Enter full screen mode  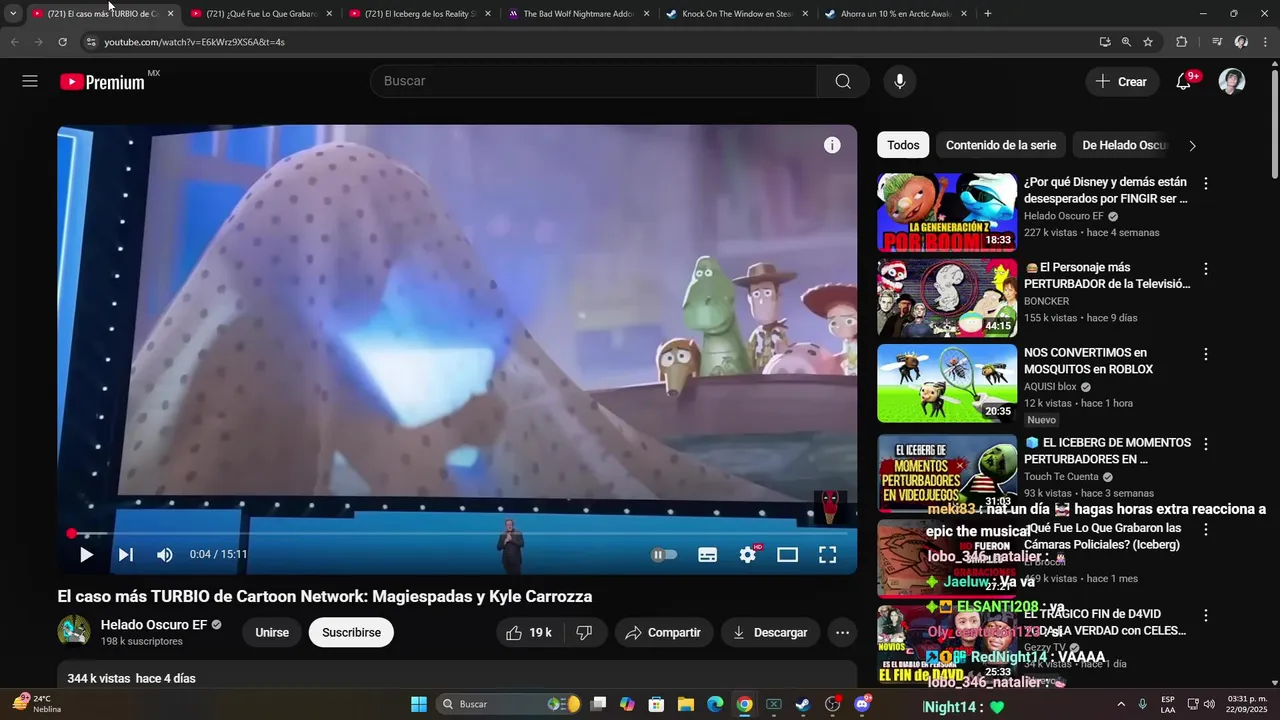point(828,554)
